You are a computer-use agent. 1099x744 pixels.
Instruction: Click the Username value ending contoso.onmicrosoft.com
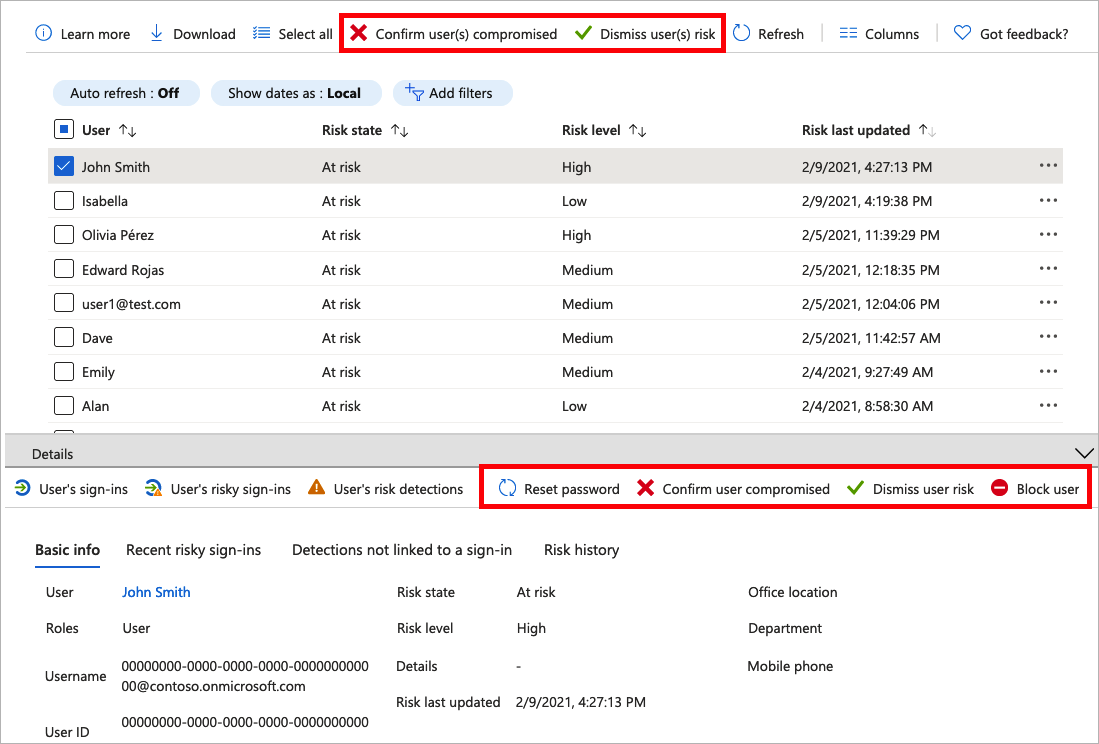[x=245, y=676]
